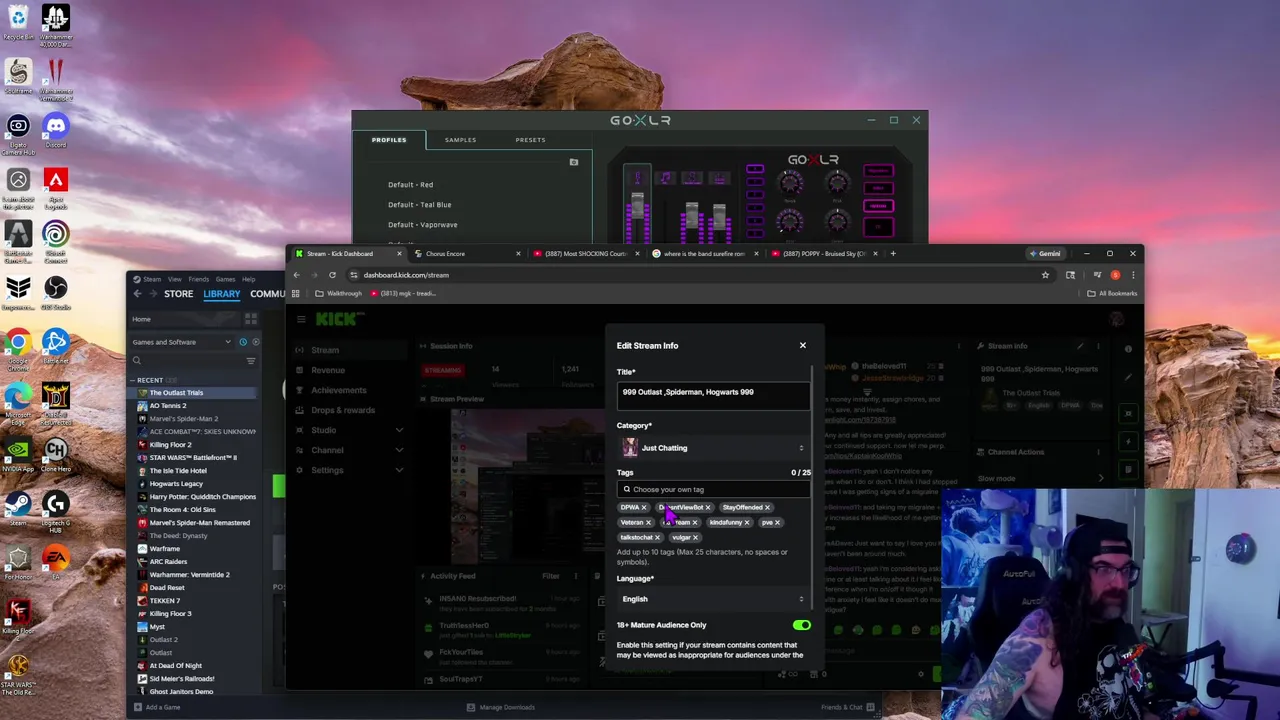Switch to the Chorus Encore browser tab

[x=468, y=254]
